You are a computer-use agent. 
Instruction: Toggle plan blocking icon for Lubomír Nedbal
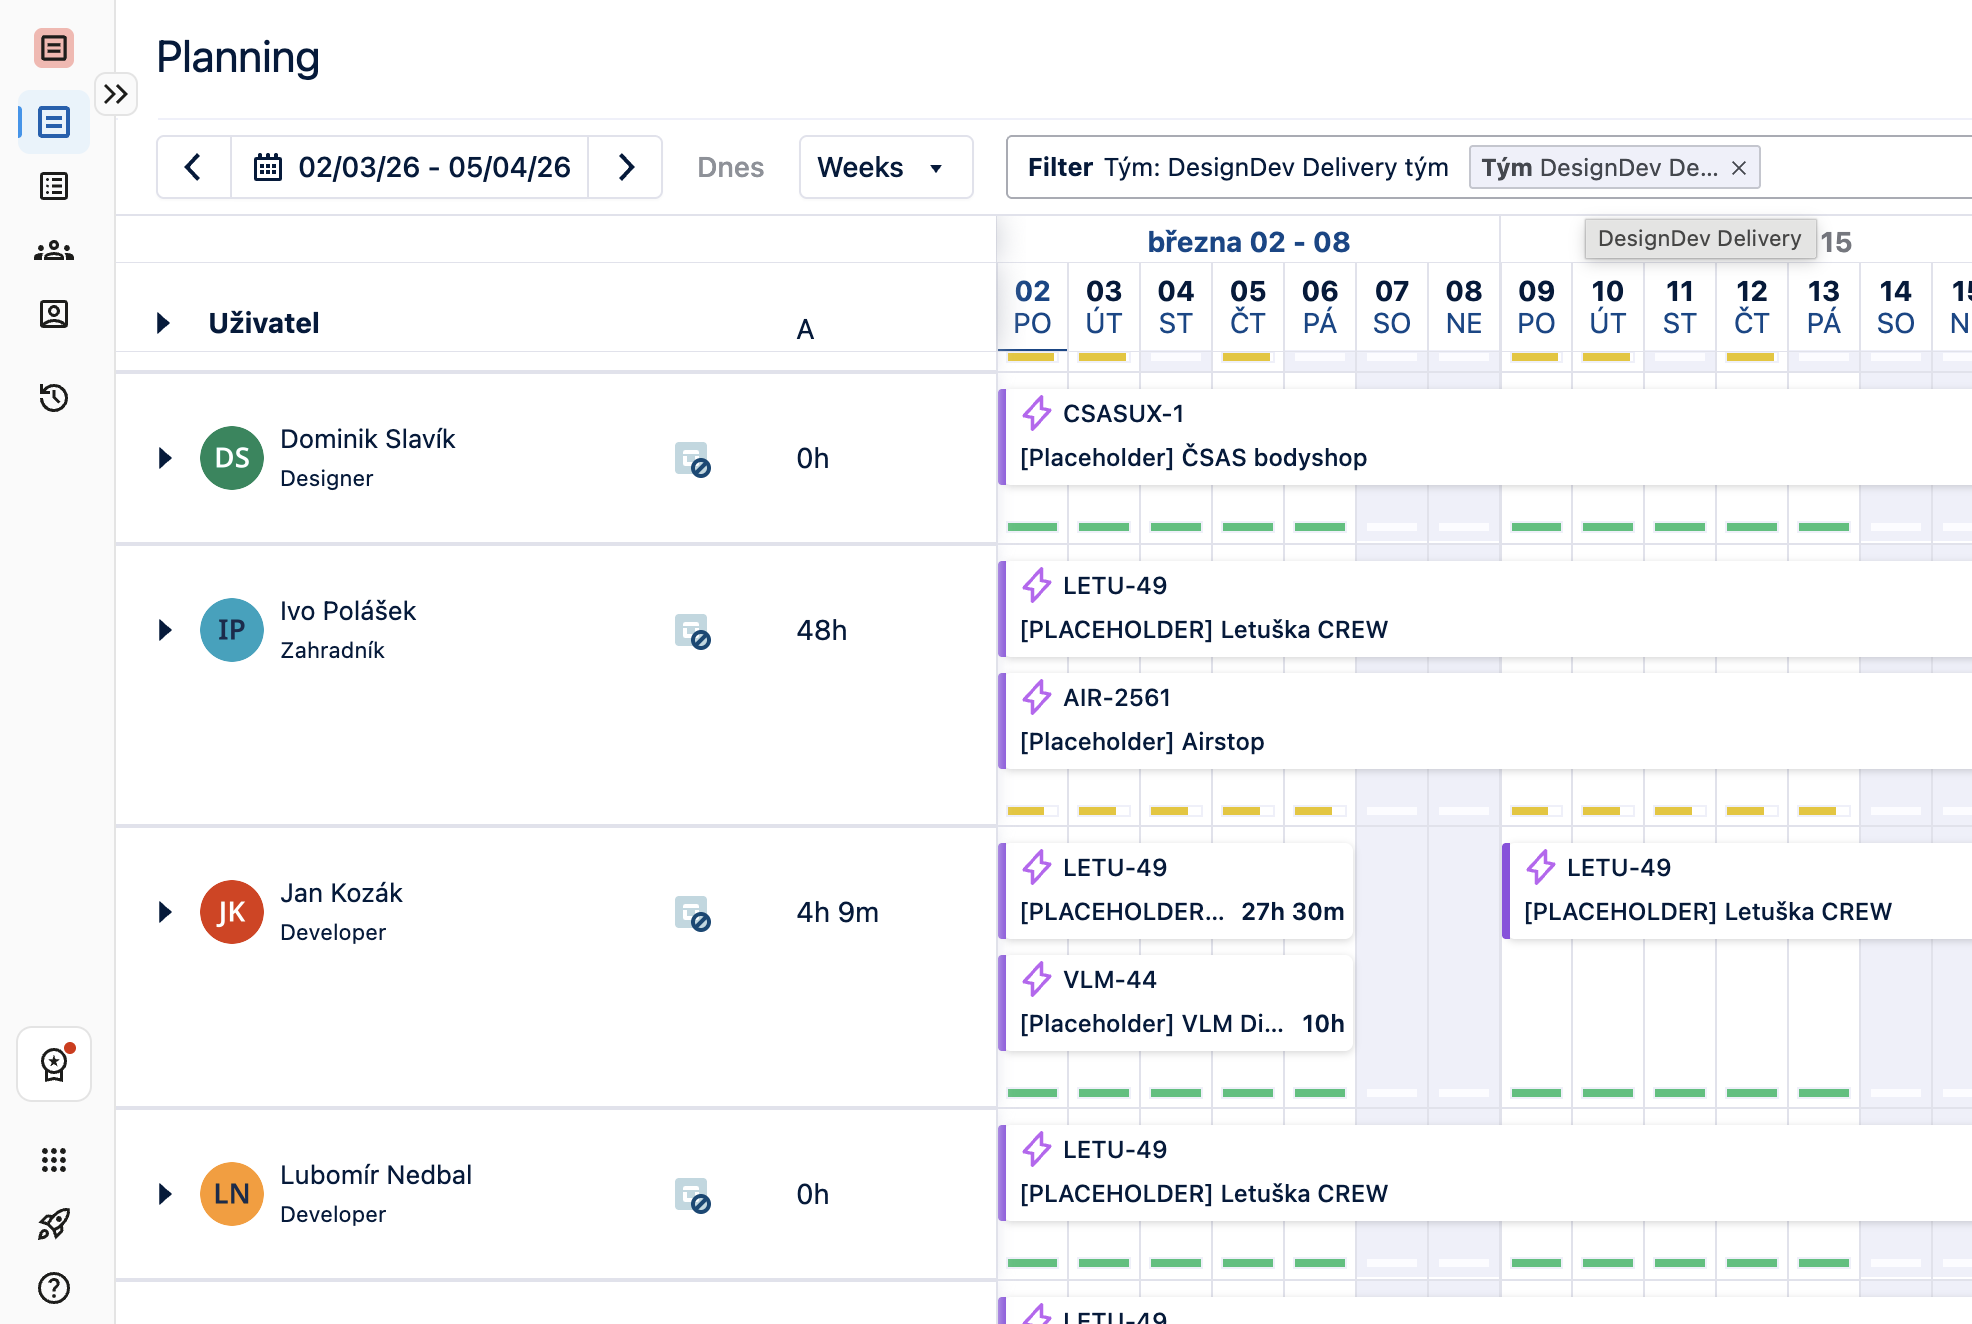[692, 1195]
